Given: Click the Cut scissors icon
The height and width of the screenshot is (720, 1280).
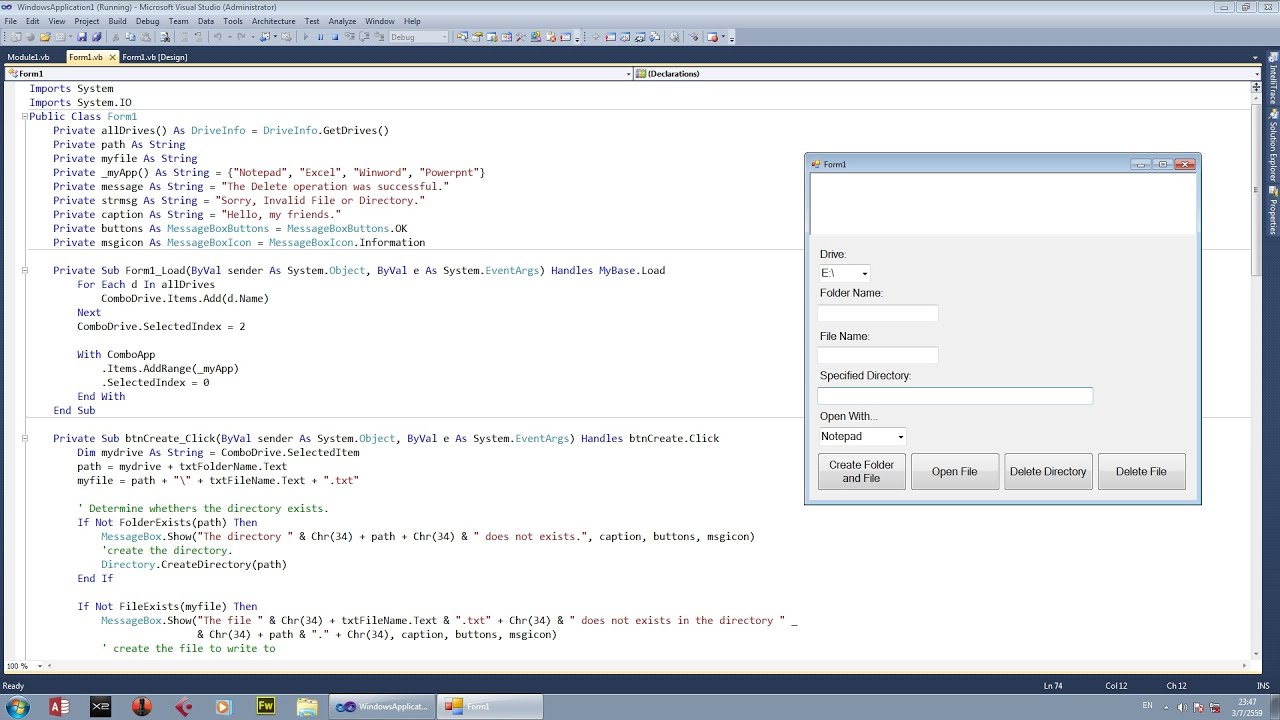Looking at the screenshot, I should [117, 37].
